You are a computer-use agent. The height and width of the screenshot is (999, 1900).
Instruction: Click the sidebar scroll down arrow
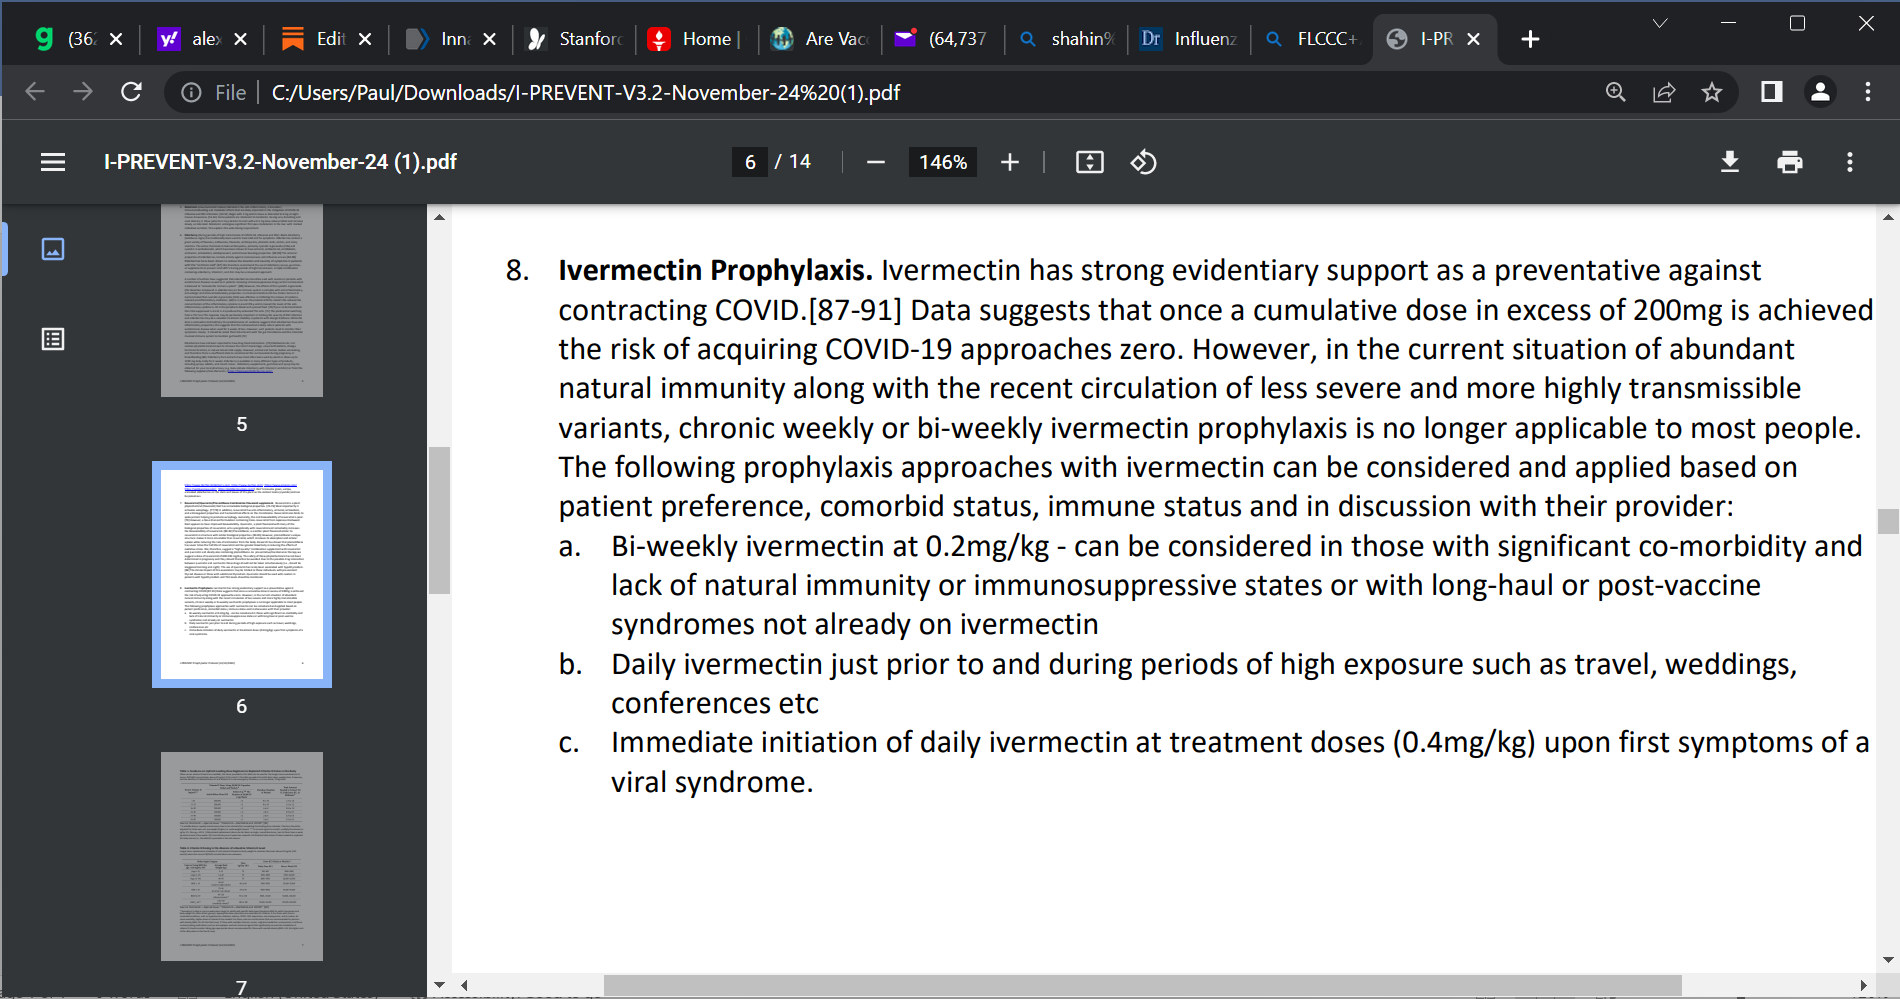pyautogui.click(x=439, y=985)
